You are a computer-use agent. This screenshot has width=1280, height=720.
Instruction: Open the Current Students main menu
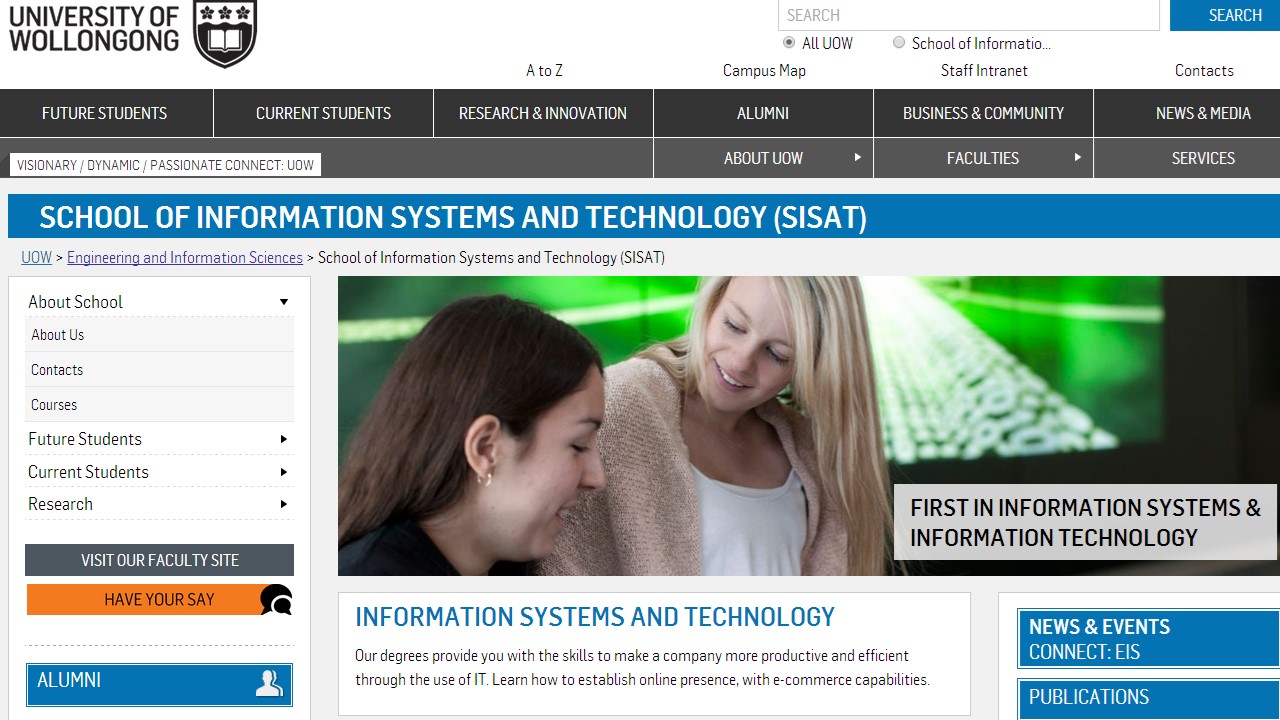(x=323, y=113)
